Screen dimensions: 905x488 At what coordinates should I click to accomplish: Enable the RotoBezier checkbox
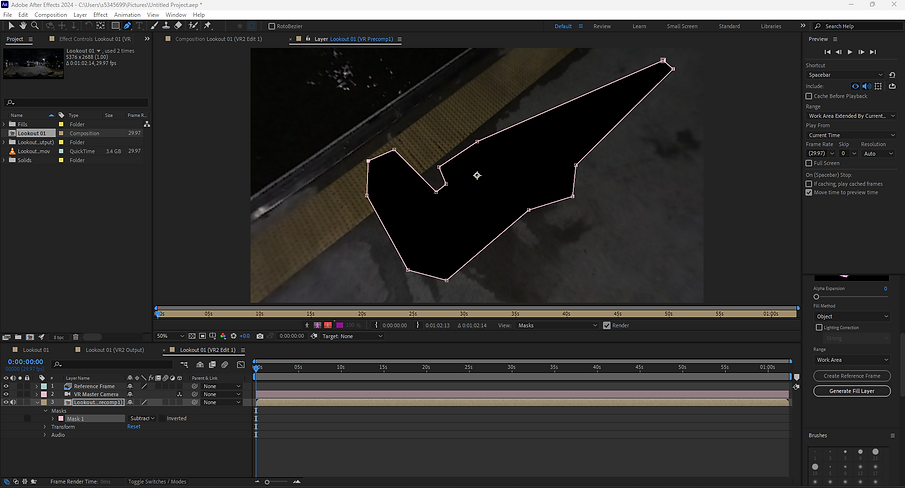click(272, 26)
